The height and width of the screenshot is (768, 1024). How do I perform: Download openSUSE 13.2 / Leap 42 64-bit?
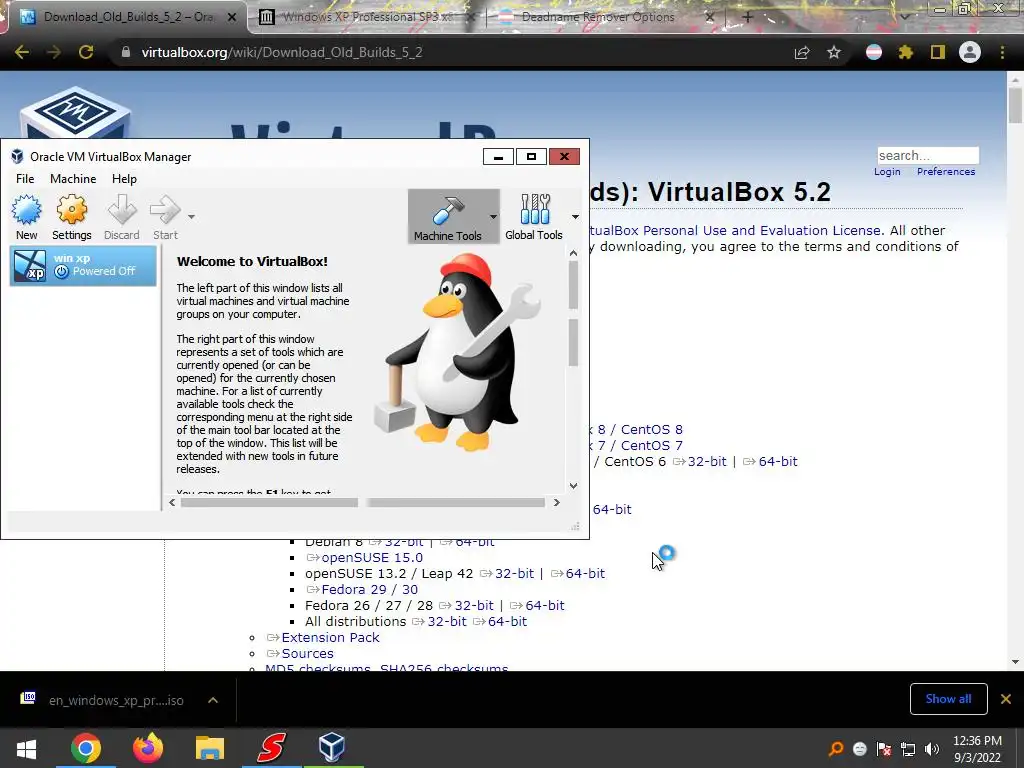(585, 573)
